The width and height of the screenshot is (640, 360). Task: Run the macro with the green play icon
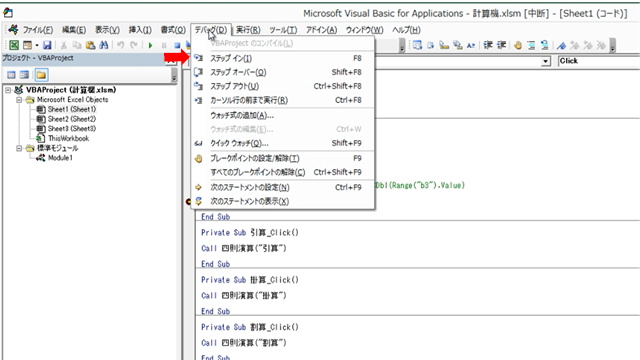(x=150, y=45)
